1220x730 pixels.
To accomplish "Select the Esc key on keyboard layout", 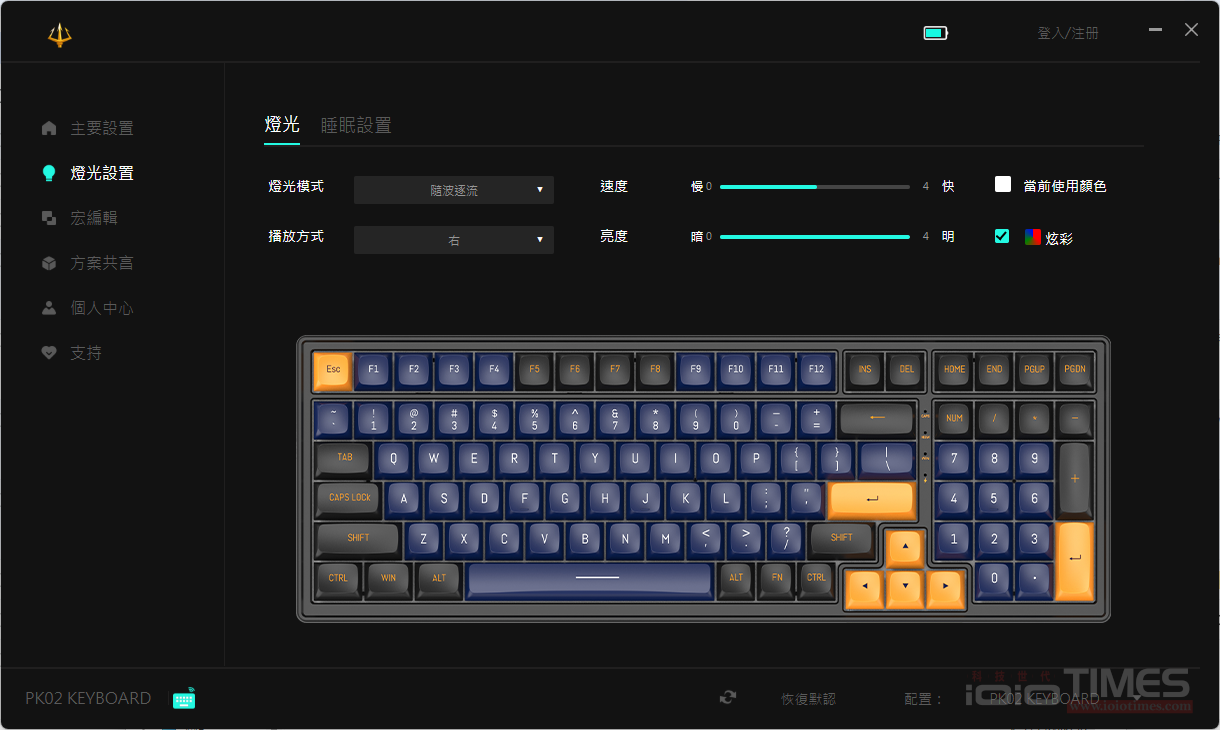I will (333, 370).
